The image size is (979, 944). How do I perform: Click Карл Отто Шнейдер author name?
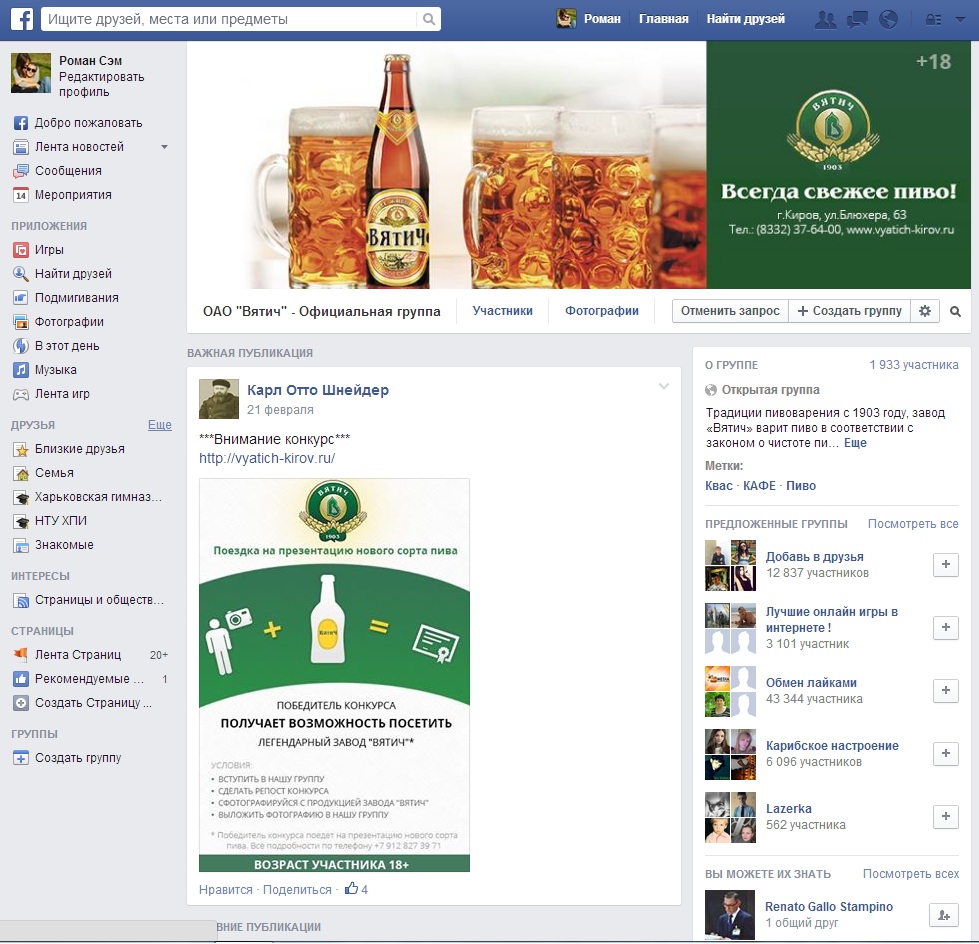[x=318, y=390]
